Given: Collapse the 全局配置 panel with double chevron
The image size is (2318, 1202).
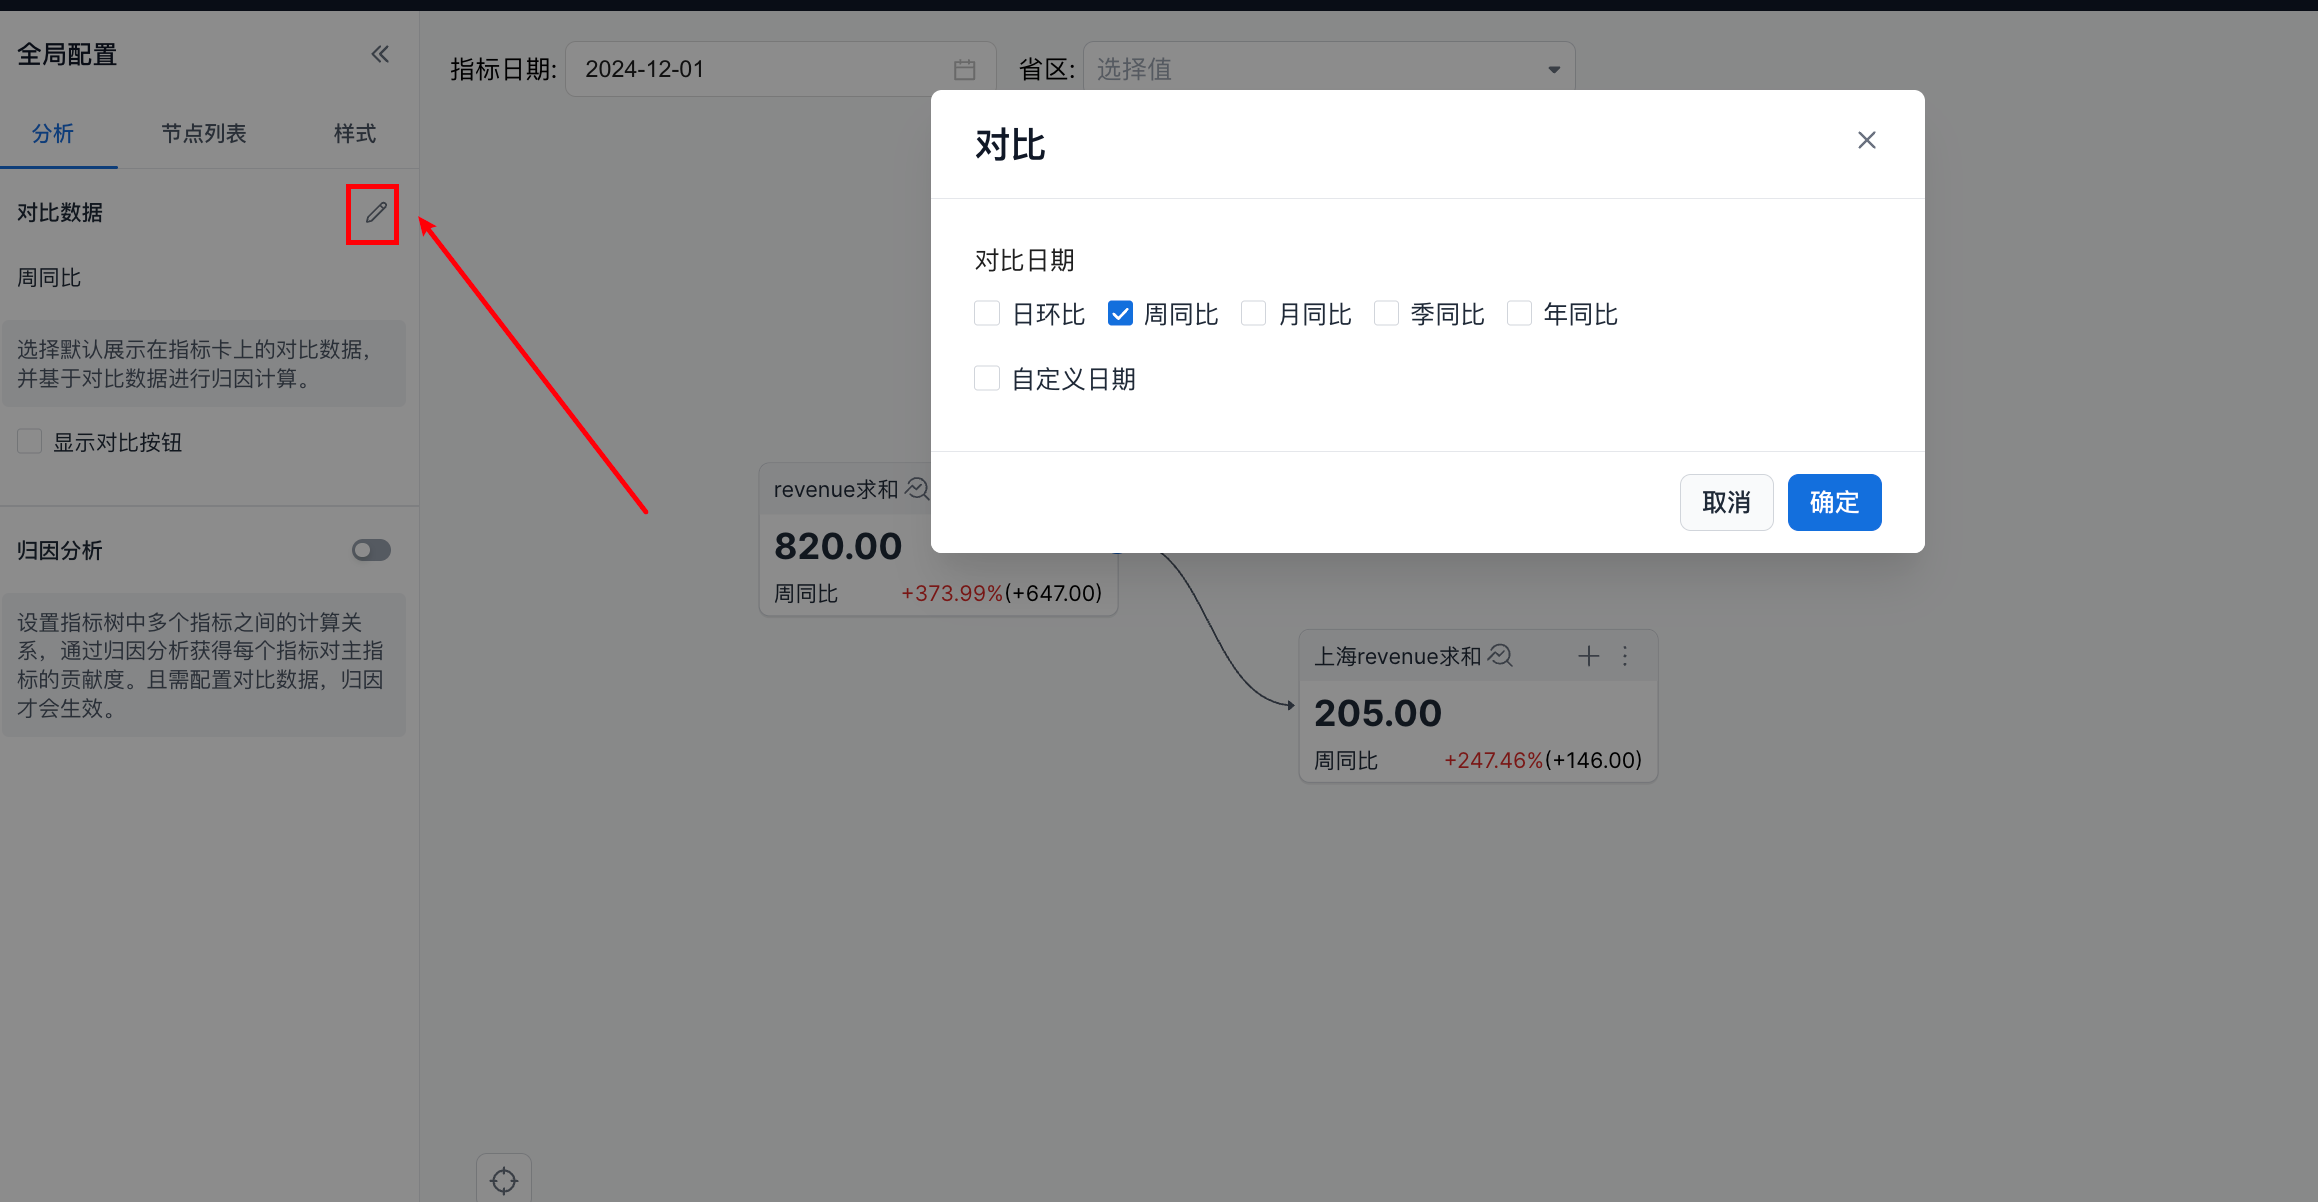Looking at the screenshot, I should pos(380,55).
